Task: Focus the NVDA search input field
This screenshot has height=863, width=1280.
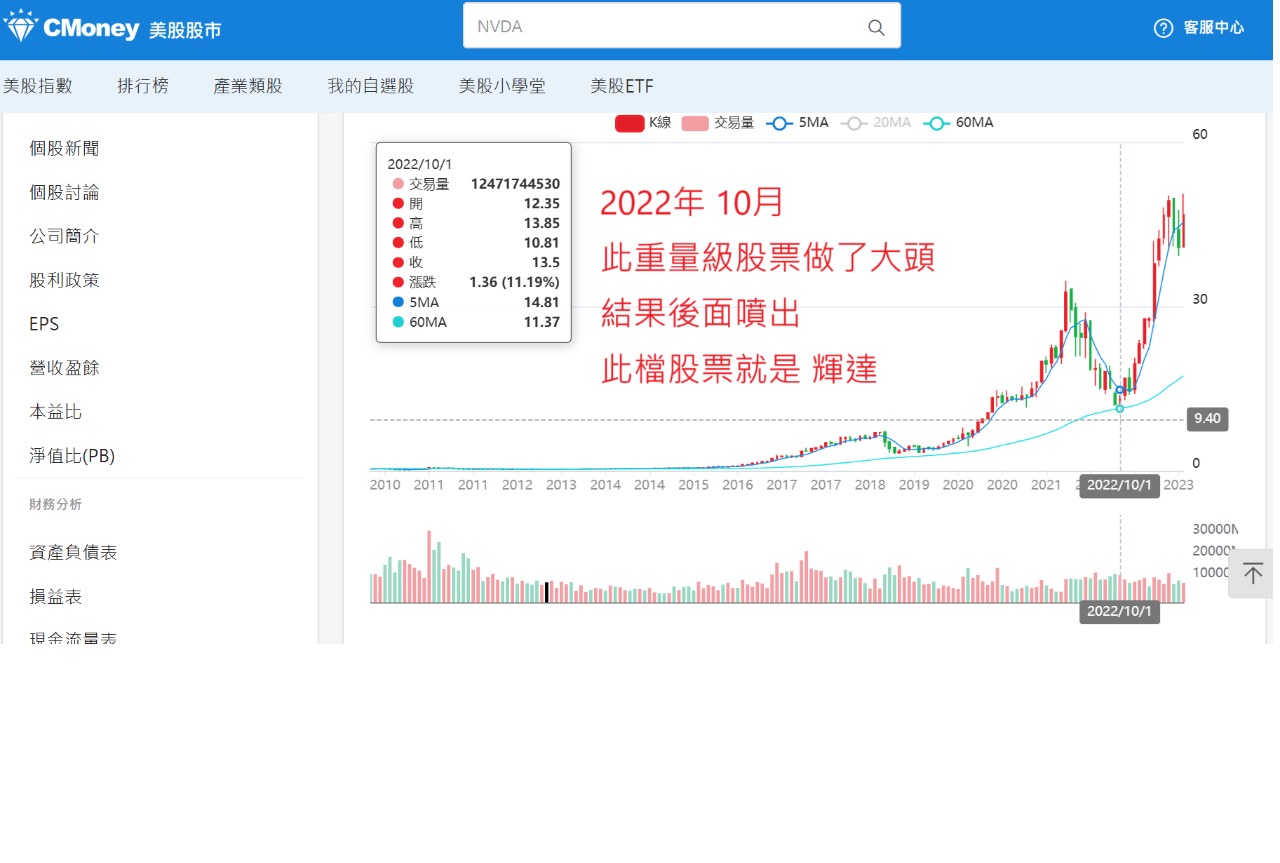Action: [x=682, y=27]
